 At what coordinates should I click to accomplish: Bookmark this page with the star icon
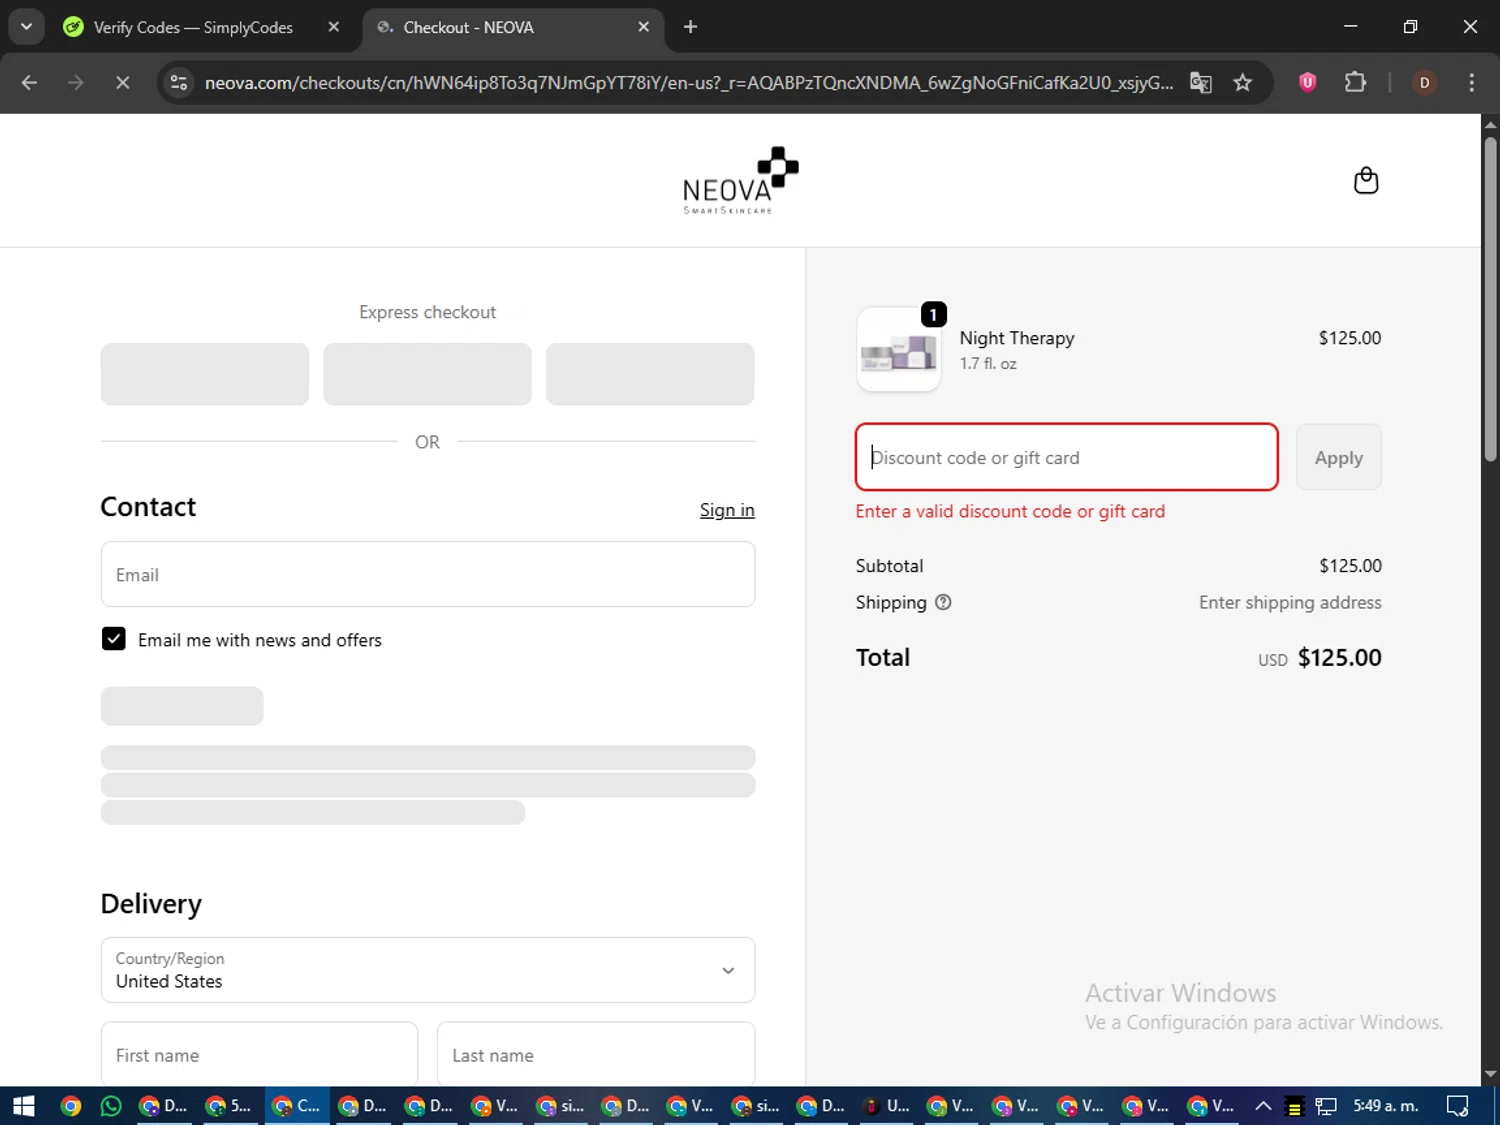pyautogui.click(x=1243, y=83)
